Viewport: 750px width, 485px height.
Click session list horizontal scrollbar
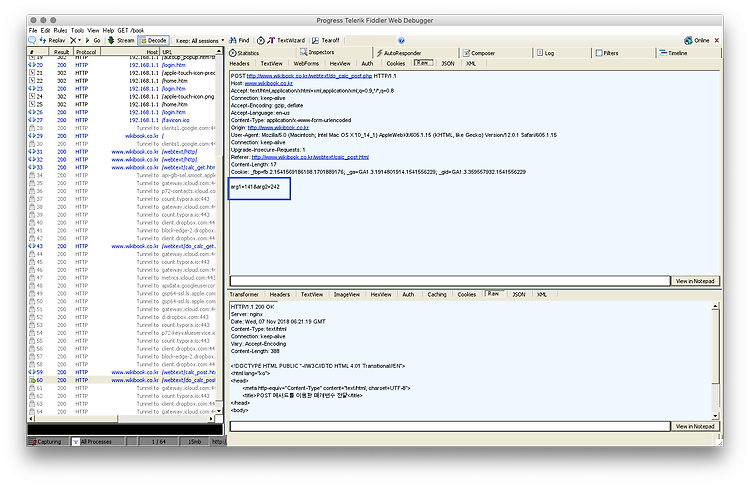pos(122,419)
